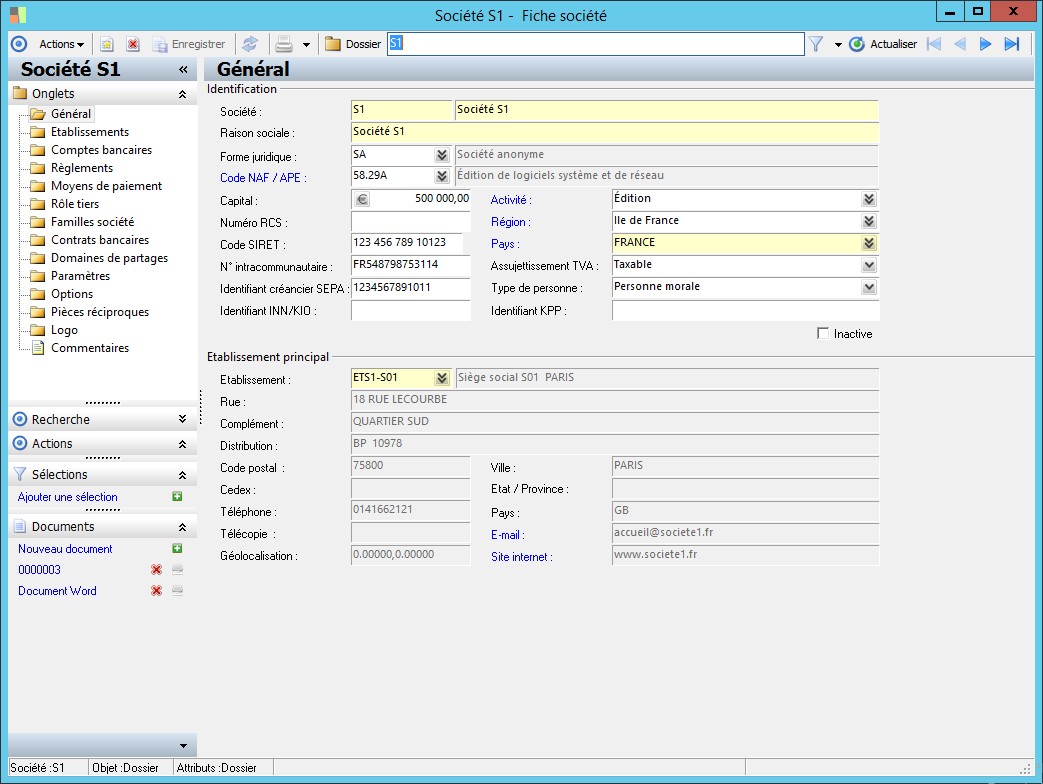
Task: Click the filter funnel icon in toolbar
Action: 816,44
